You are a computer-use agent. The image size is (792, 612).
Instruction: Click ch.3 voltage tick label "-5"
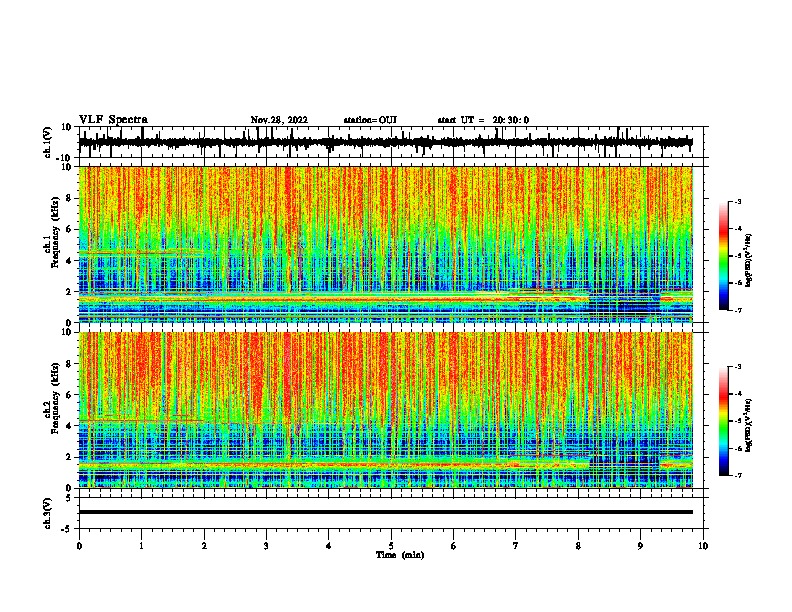(x=67, y=529)
